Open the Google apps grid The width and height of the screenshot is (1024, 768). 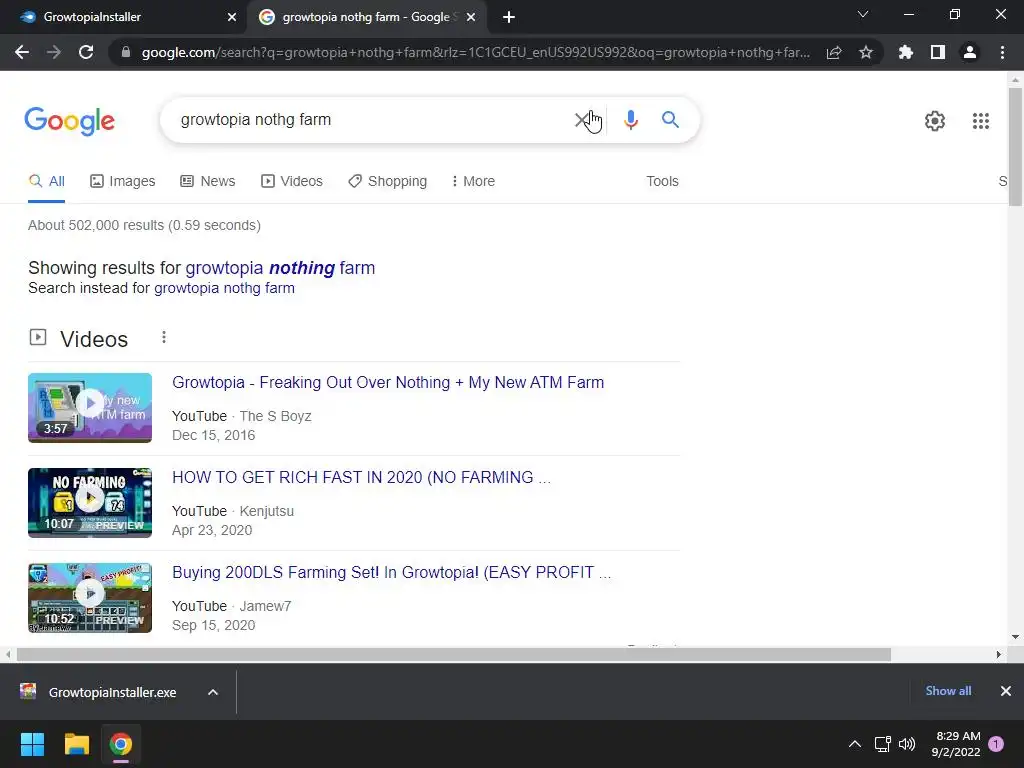point(980,121)
